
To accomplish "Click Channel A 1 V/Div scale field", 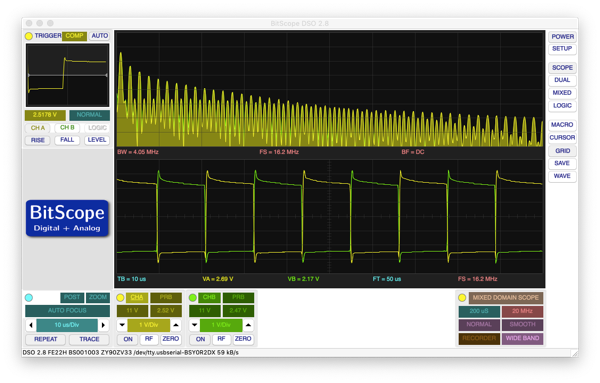I will [148, 325].
